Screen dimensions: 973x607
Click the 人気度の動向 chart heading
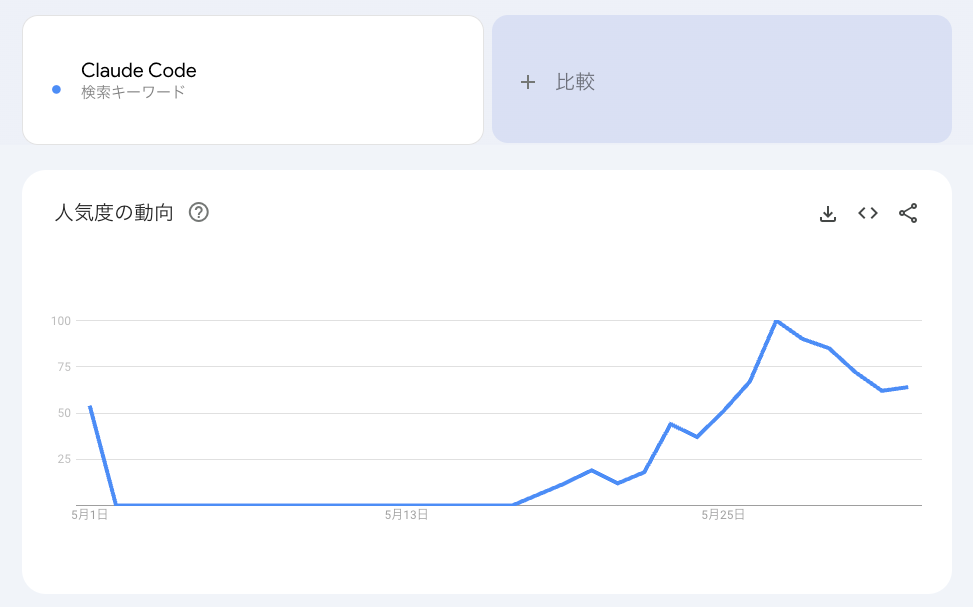click(114, 213)
